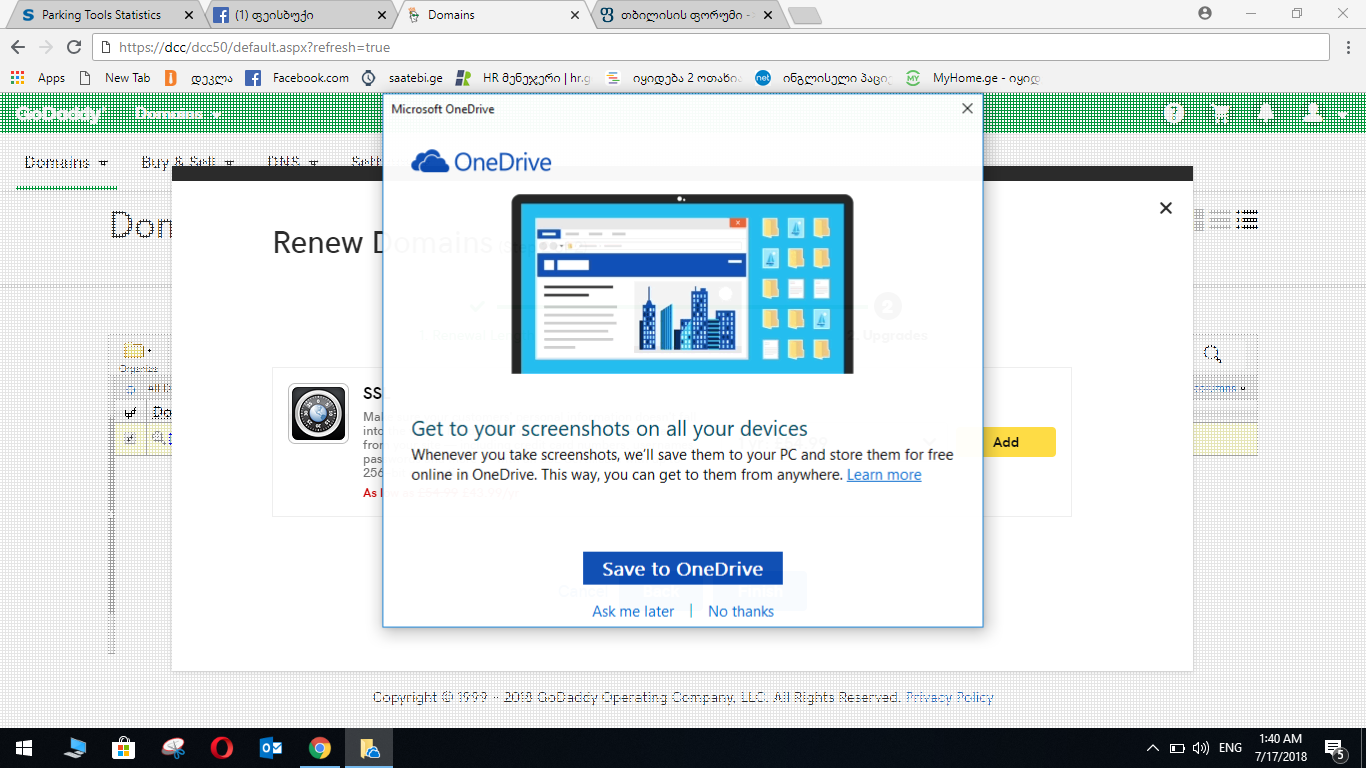The image size is (1366, 768).
Task: Open the HR მენეჯერი bookmark
Action: [523, 77]
